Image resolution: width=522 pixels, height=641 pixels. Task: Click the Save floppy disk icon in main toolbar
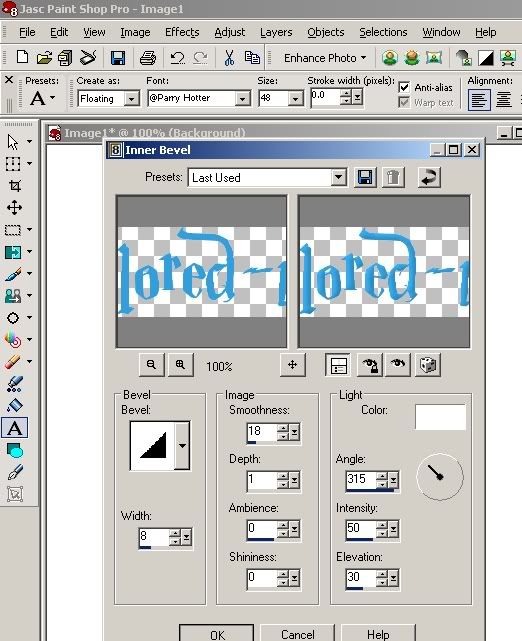tap(118, 58)
